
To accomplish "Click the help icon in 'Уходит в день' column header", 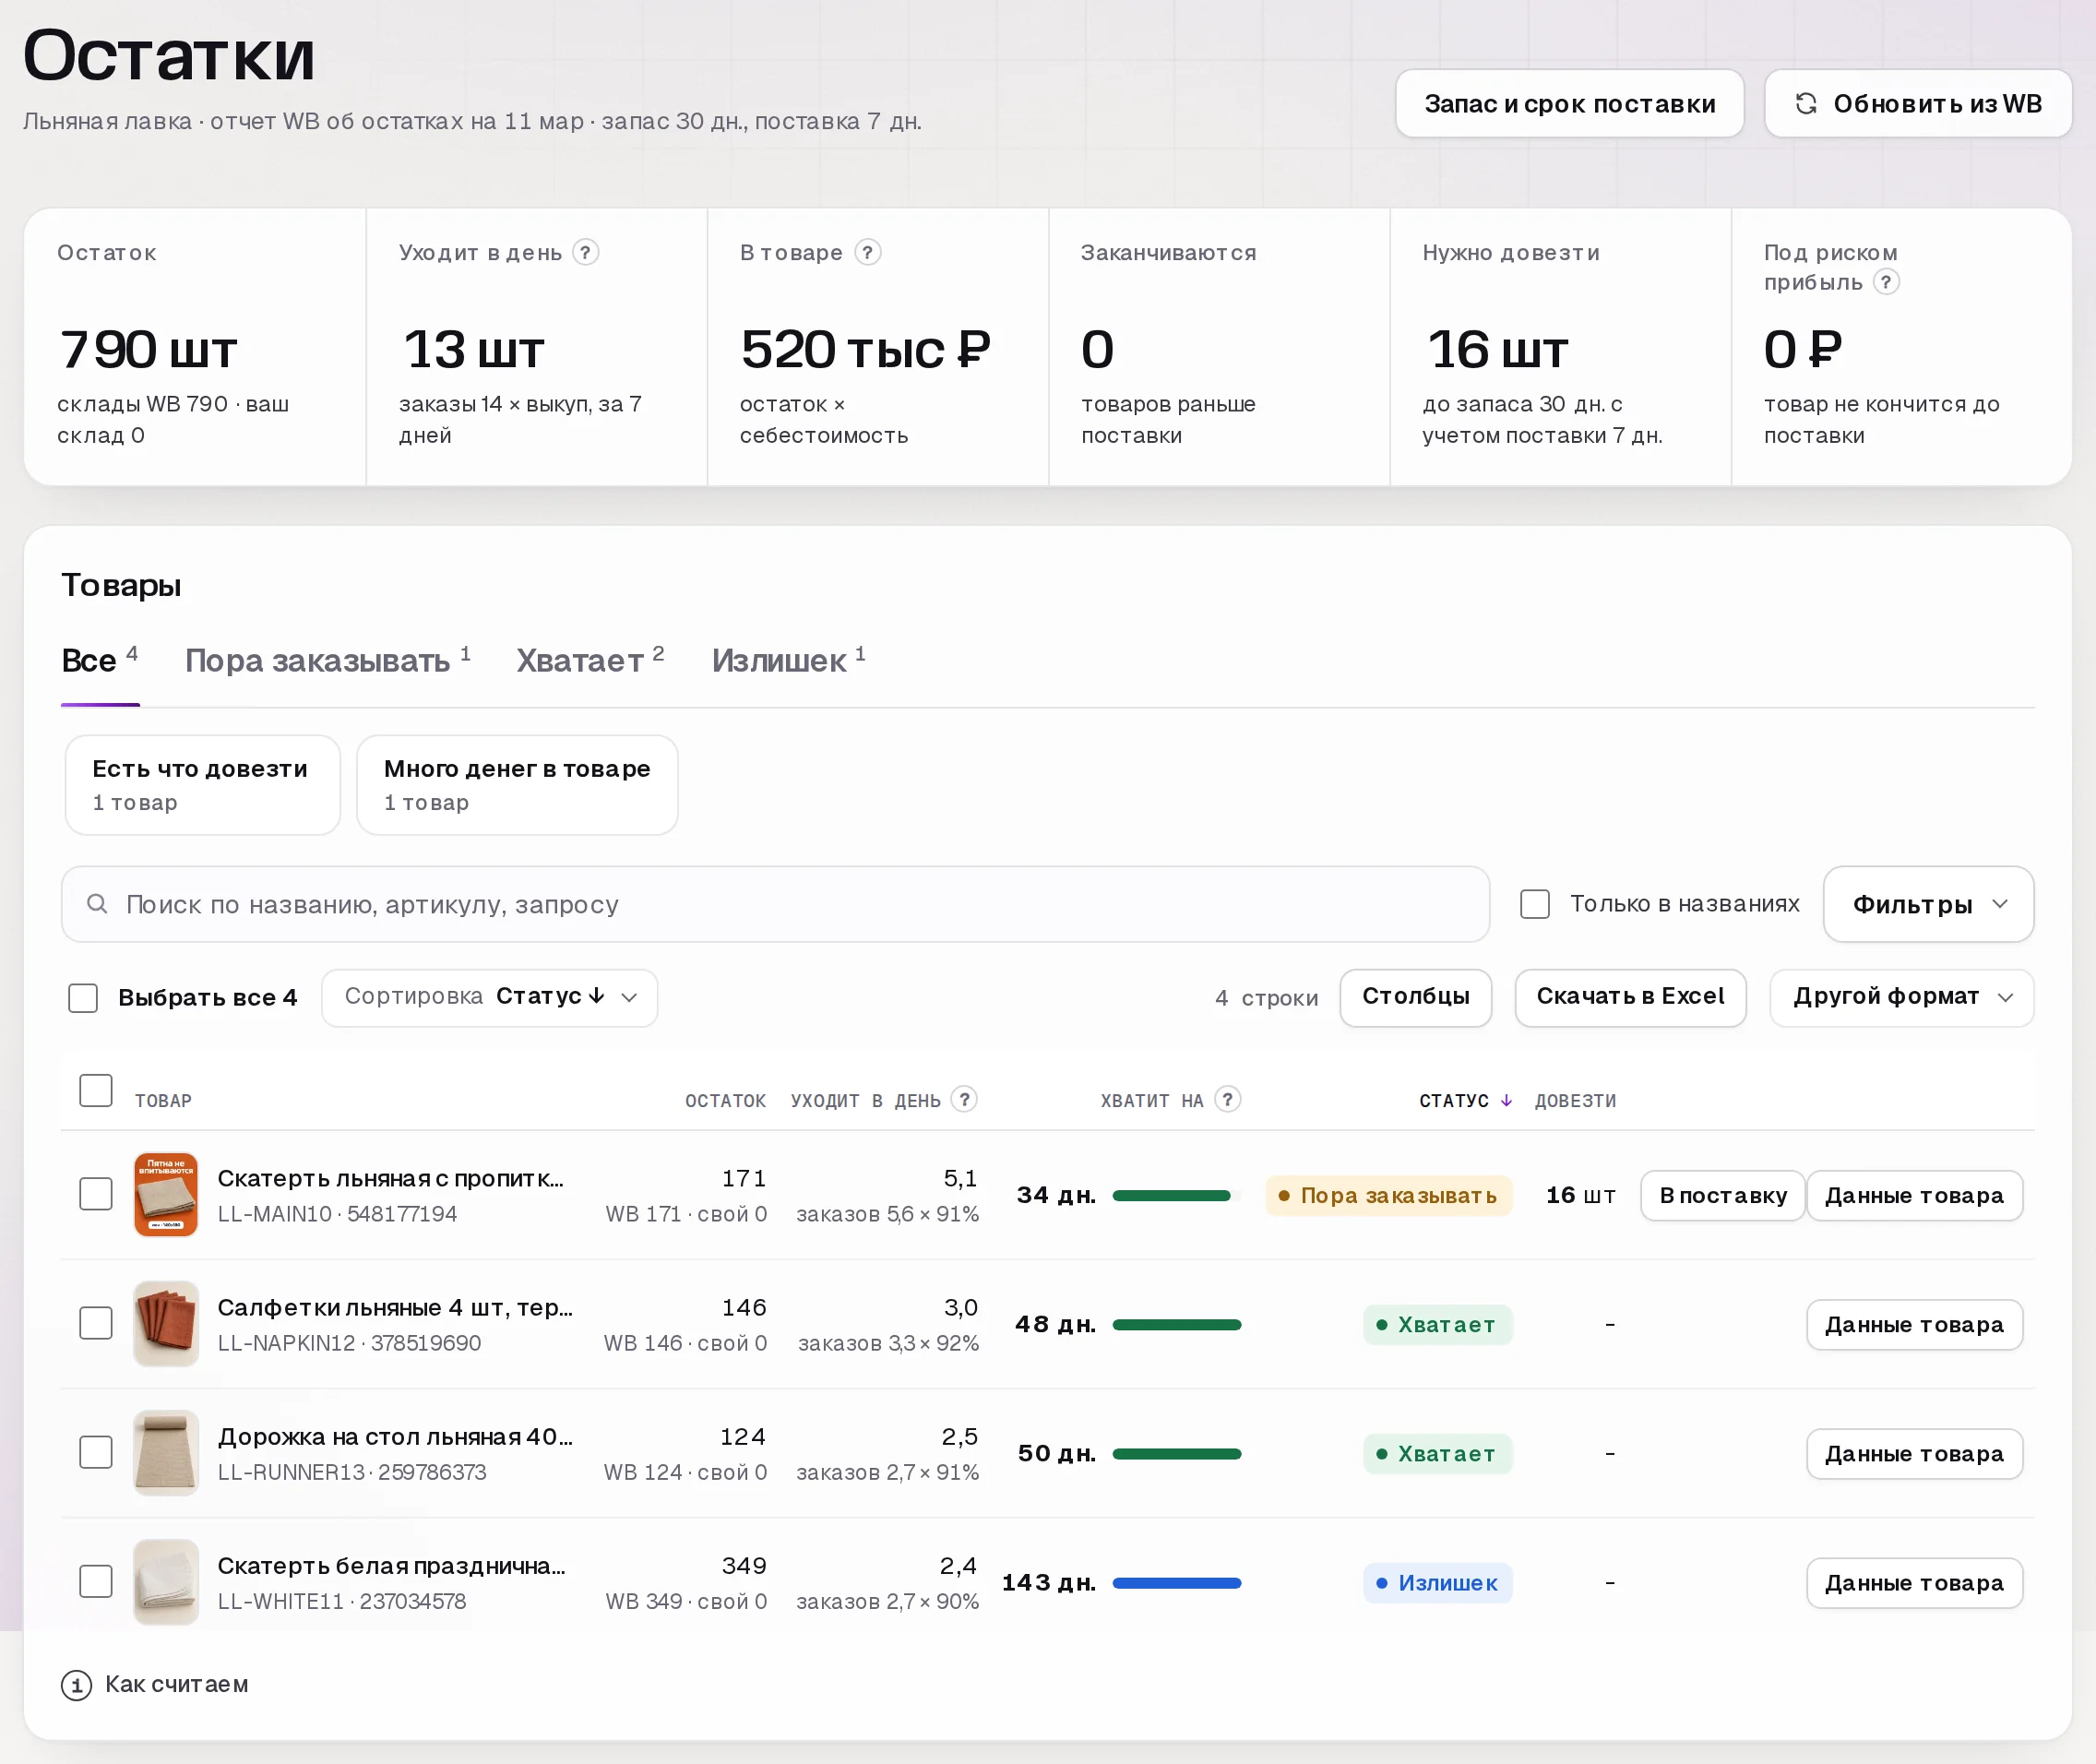I will pos(964,1099).
